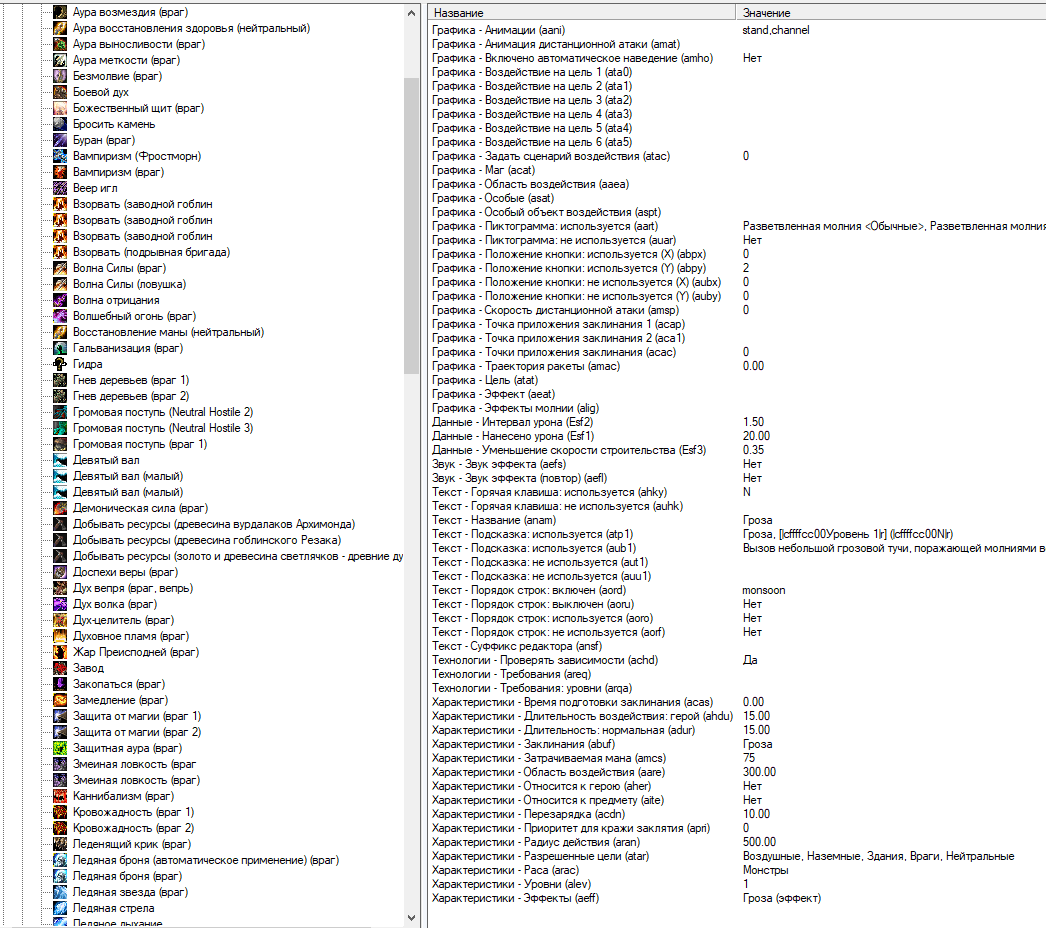Select Волна Силы (ловушка) entry
This screenshot has width=1046, height=928.
click(x=129, y=284)
